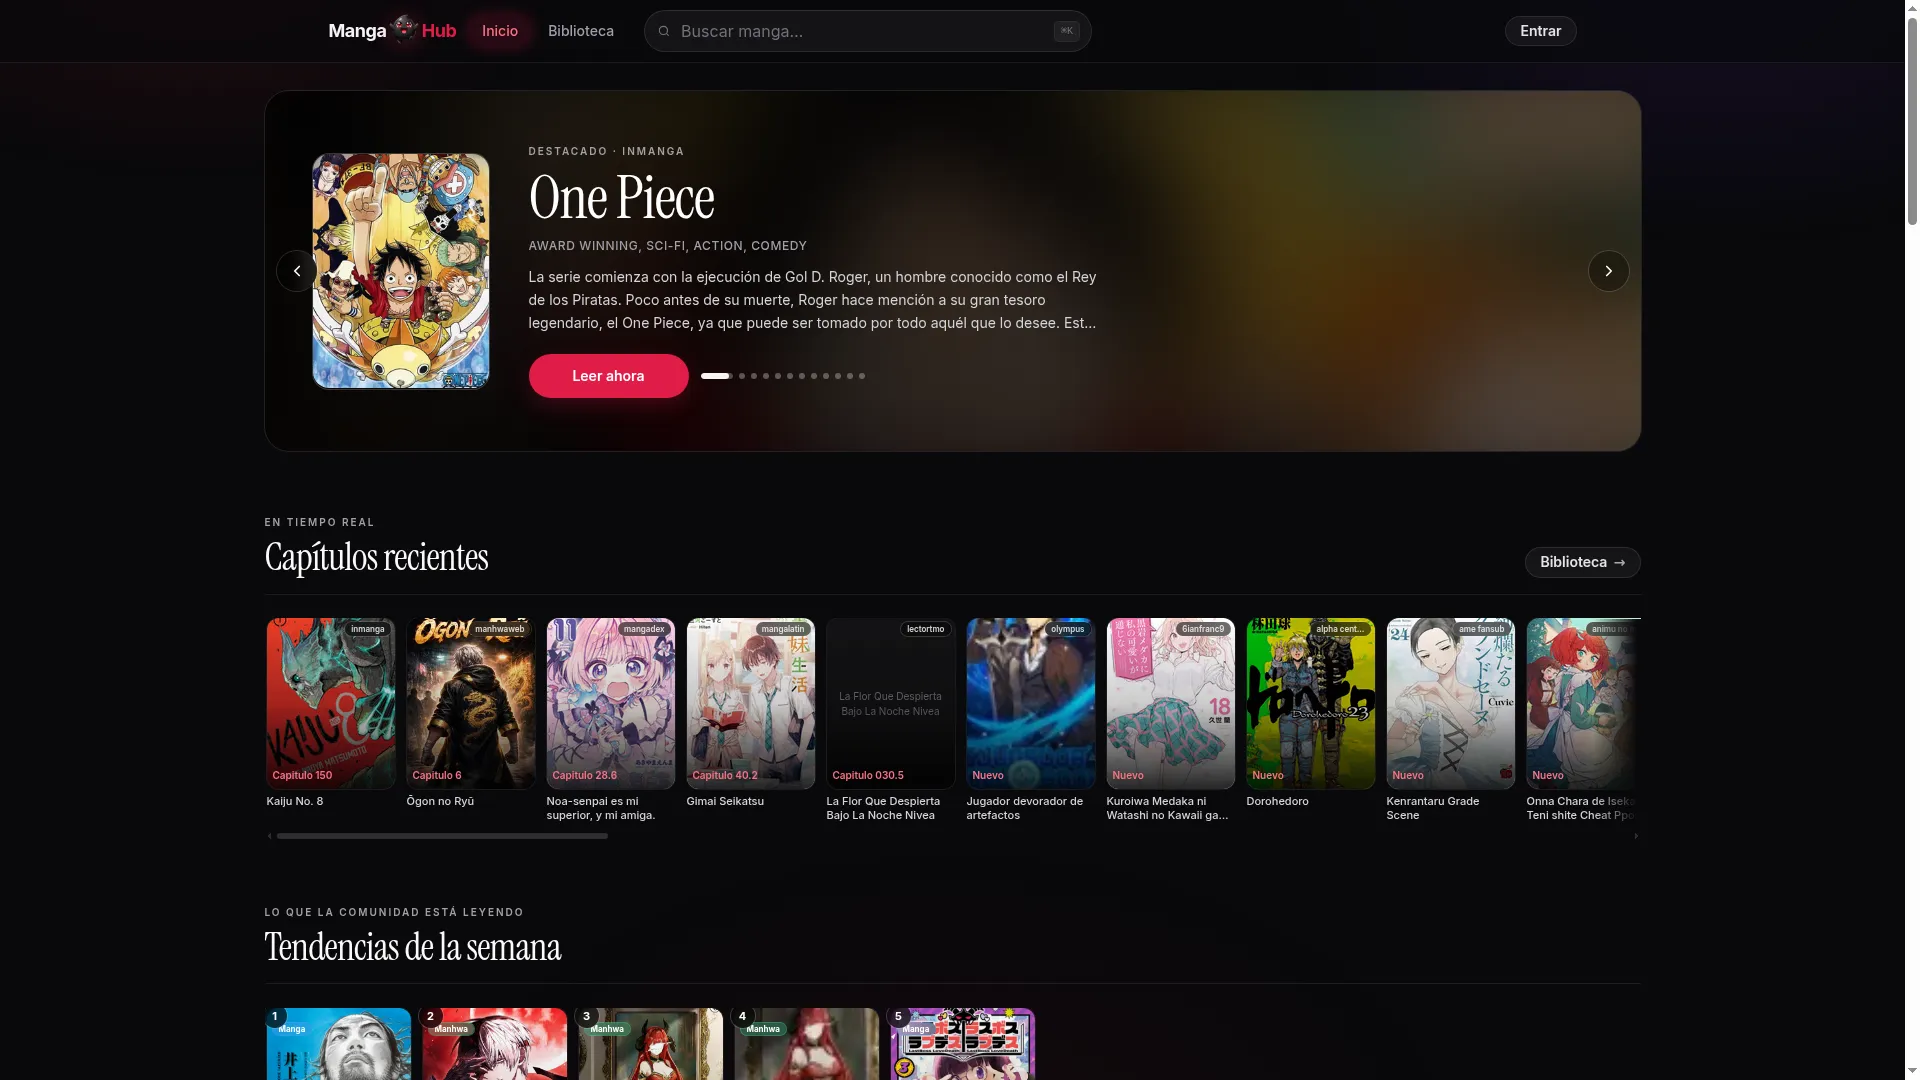Image resolution: width=1920 pixels, height=1080 pixels.
Task: Open trending rank 1 manga card
Action: (x=339, y=1044)
